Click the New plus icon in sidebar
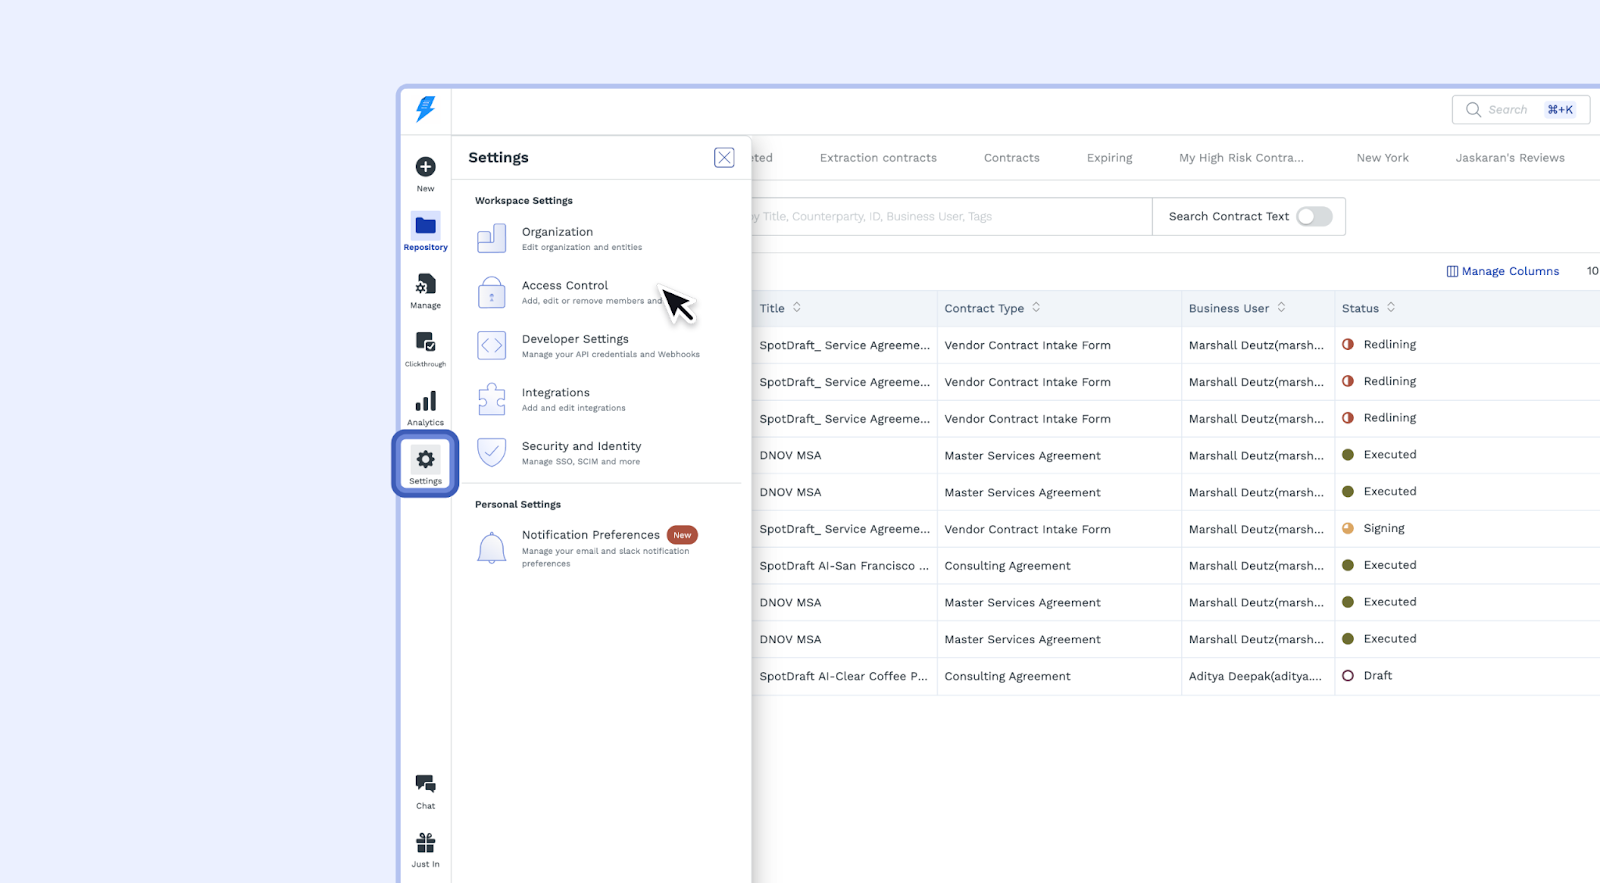 [425, 167]
